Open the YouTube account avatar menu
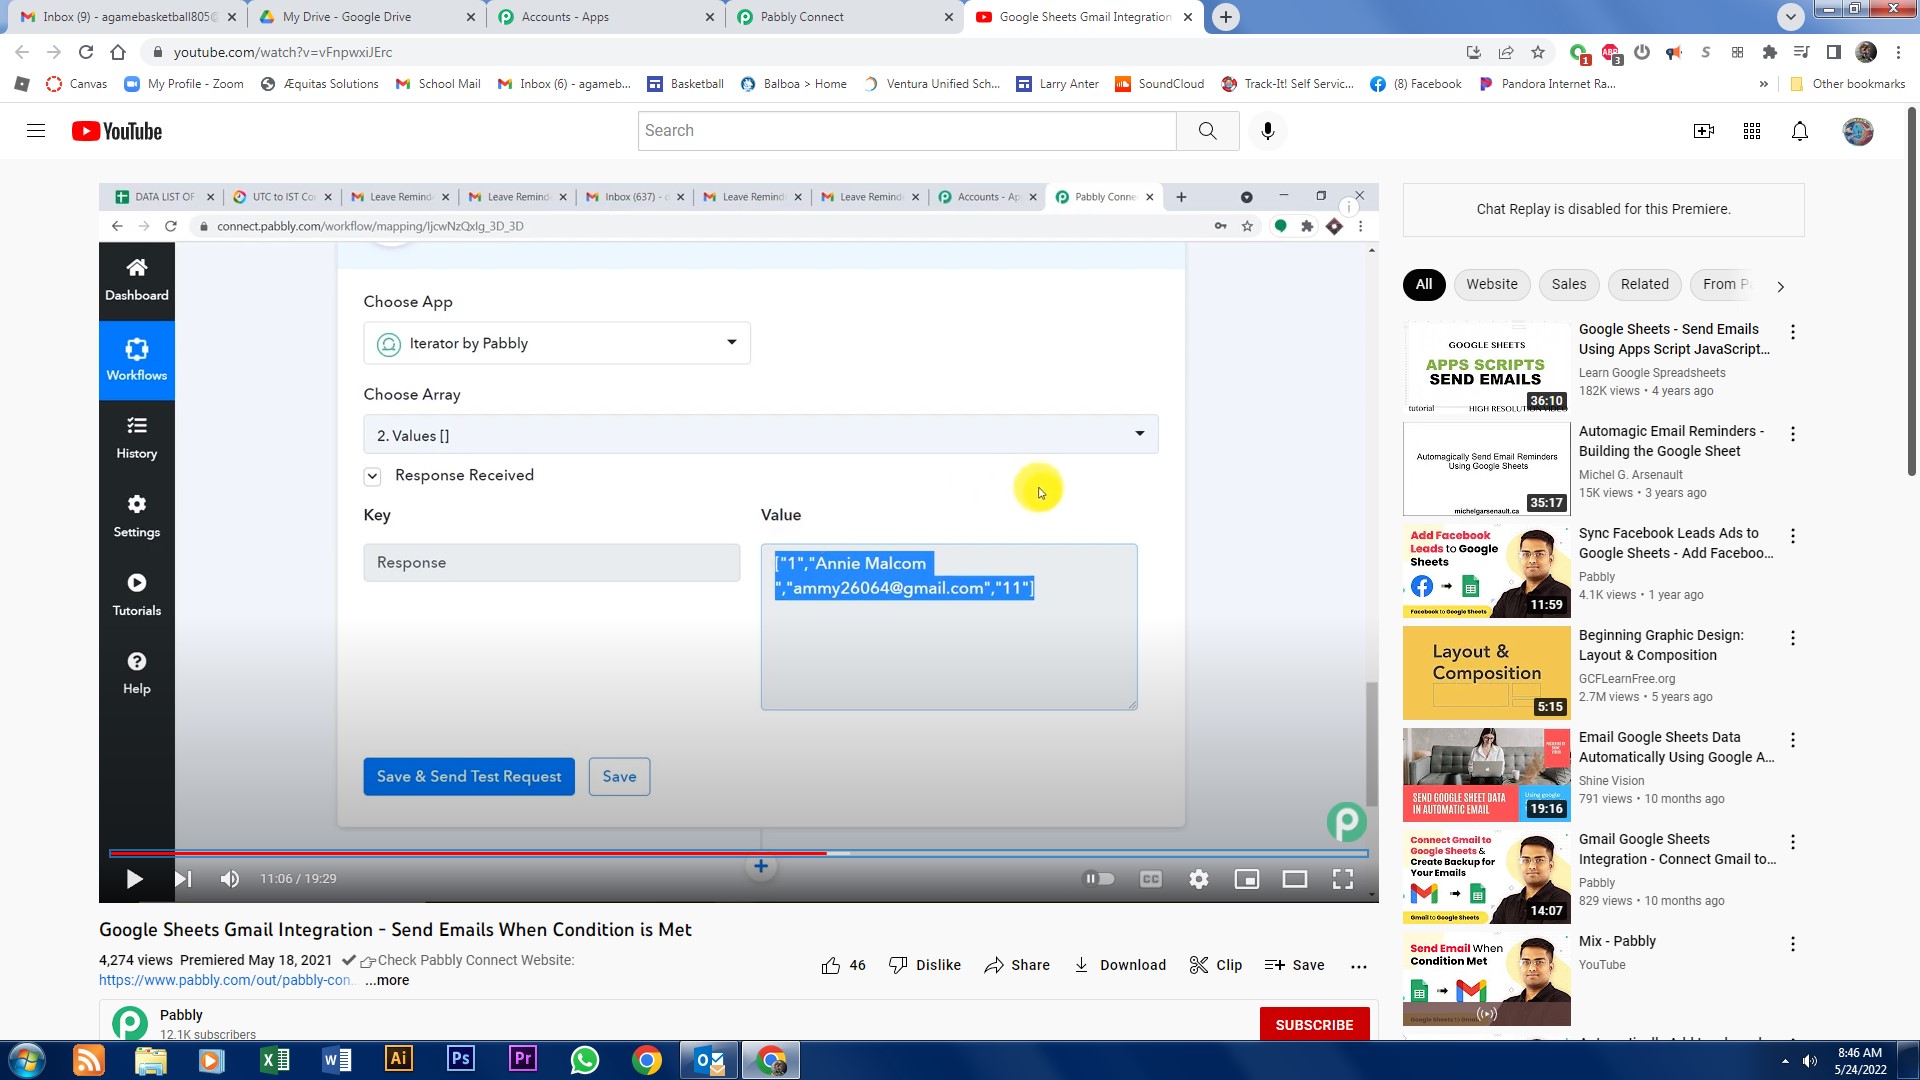The height and width of the screenshot is (1080, 1920). [1858, 131]
